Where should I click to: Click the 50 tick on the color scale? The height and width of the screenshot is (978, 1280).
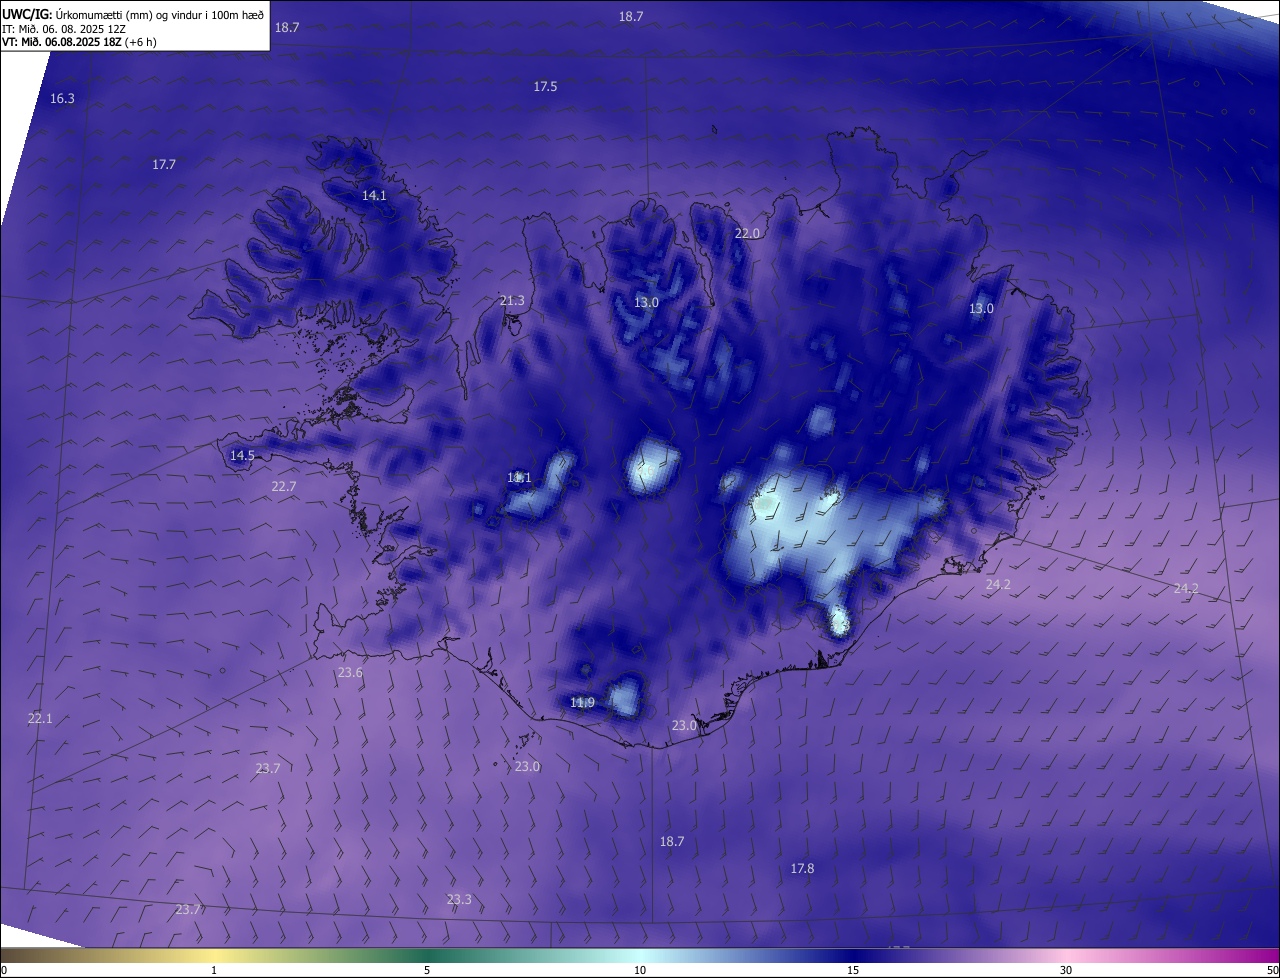pyautogui.click(x=1272, y=970)
